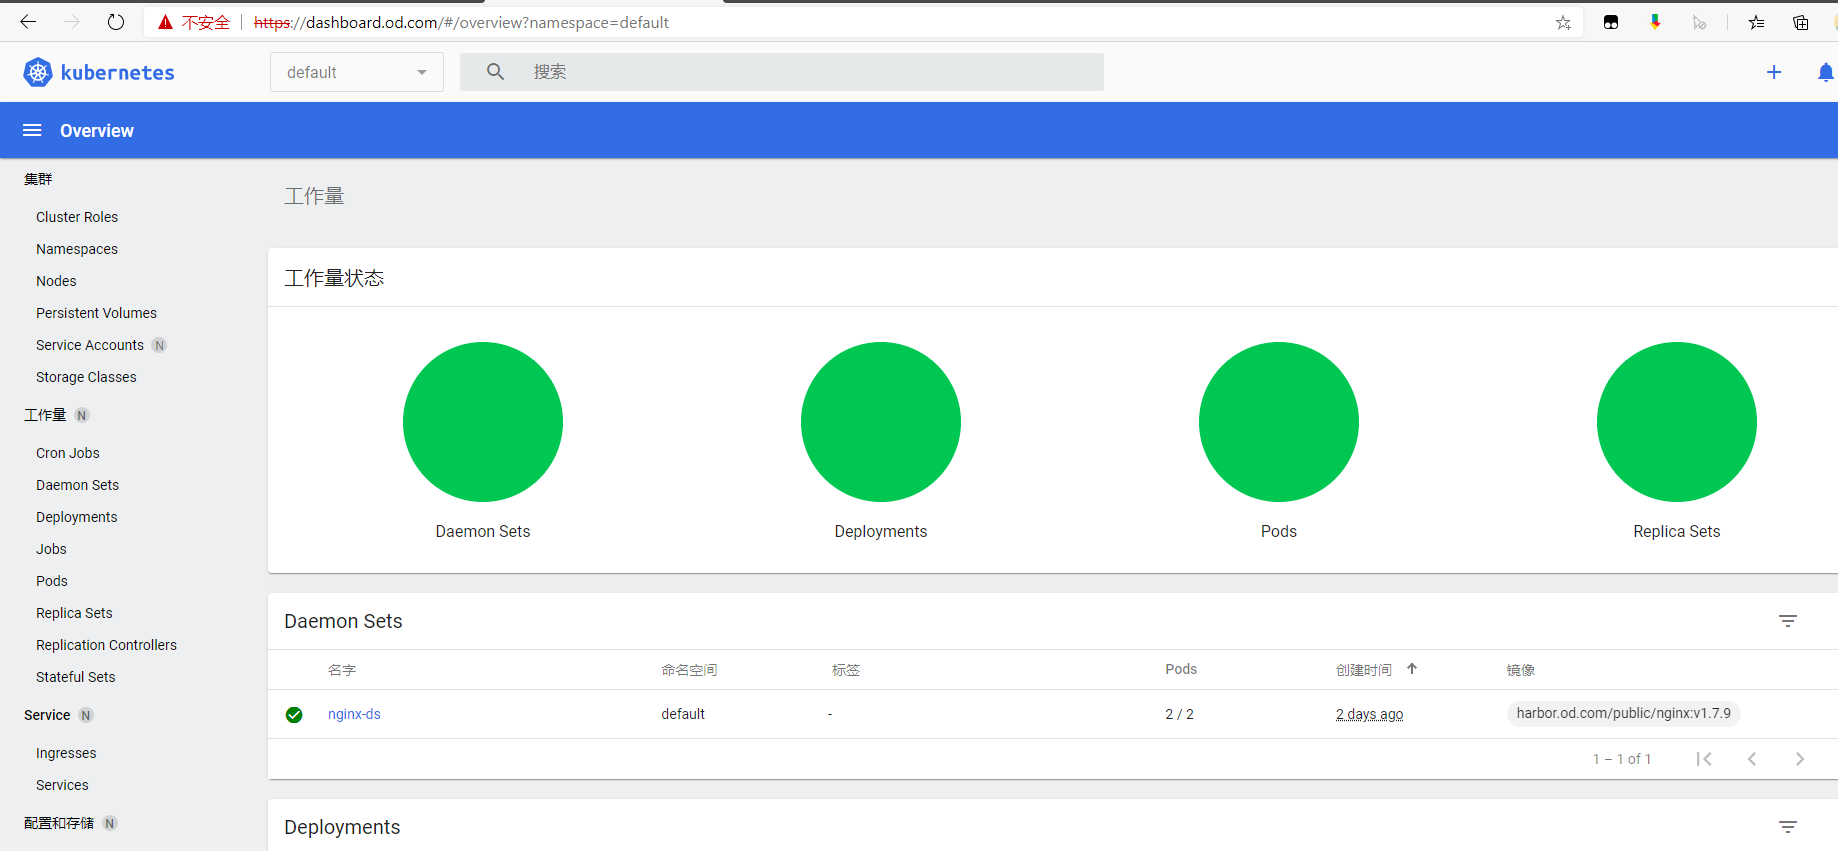The height and width of the screenshot is (851, 1838).
Task: Click the Replica Sets green status circle
Action: pos(1677,422)
